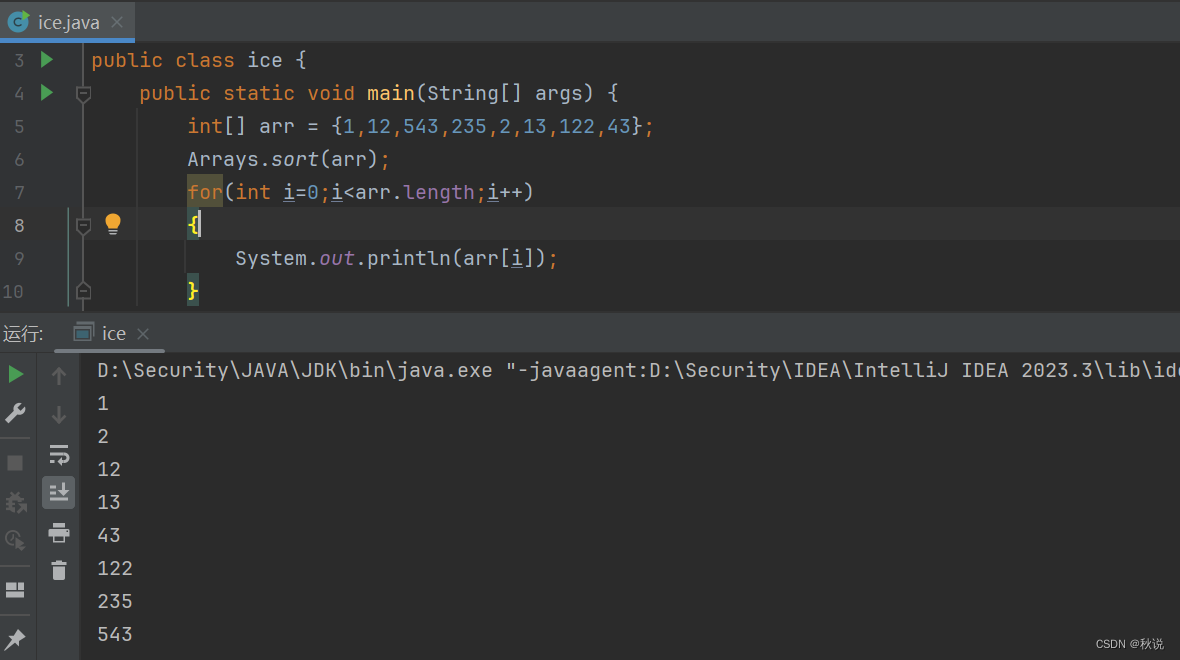The image size is (1180, 660).
Task: Collapse the main method fold marker on line 4
Action: click(x=84, y=93)
